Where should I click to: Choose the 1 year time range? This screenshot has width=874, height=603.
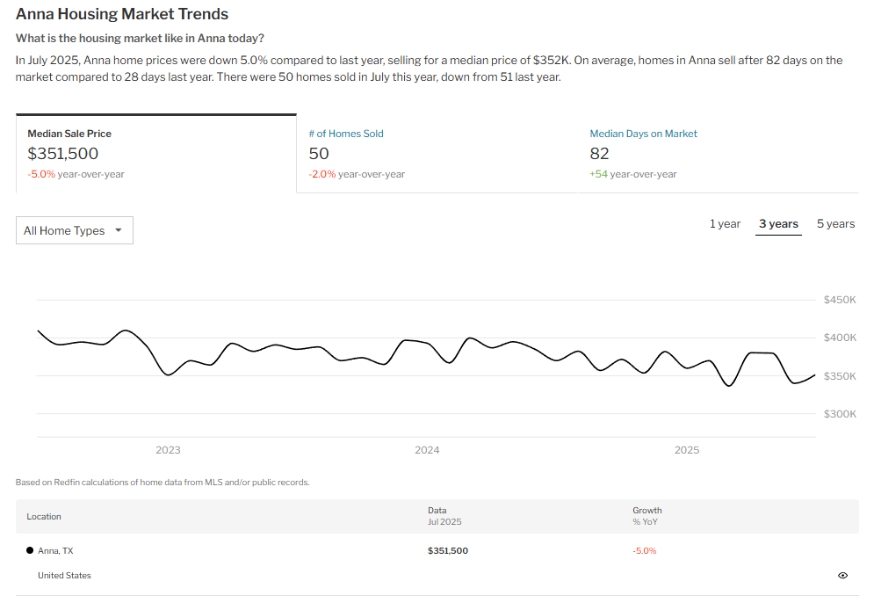[725, 224]
